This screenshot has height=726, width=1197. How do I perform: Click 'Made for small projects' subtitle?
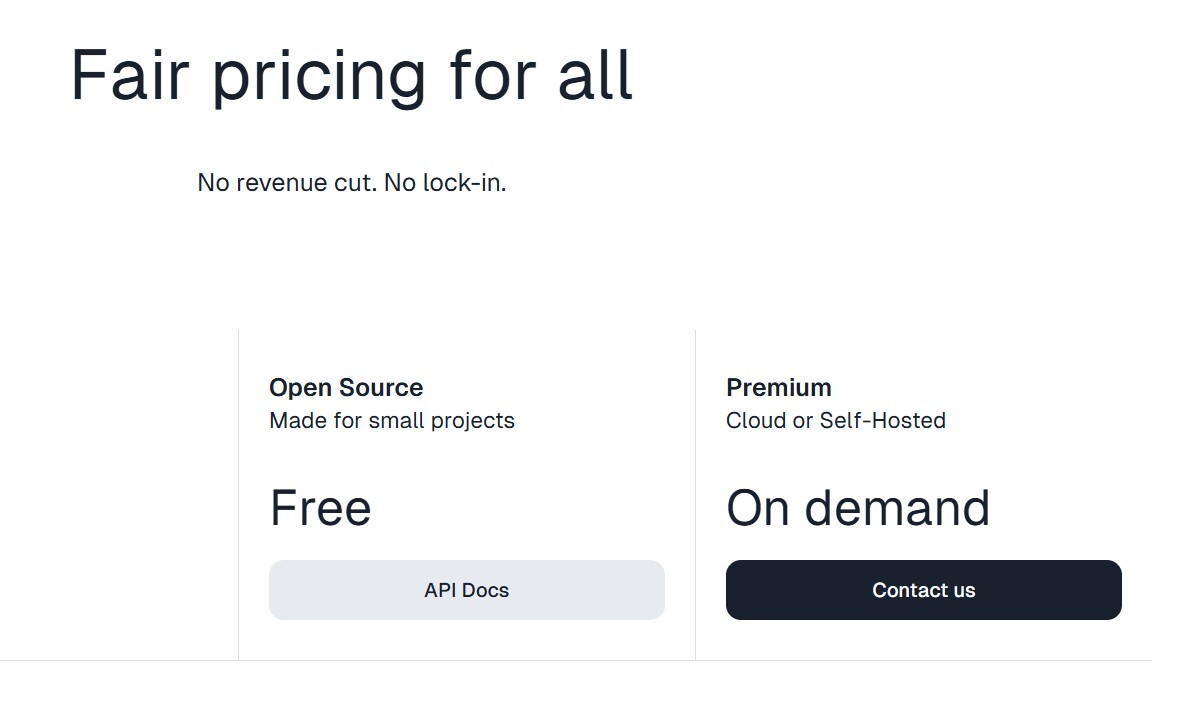pos(392,421)
